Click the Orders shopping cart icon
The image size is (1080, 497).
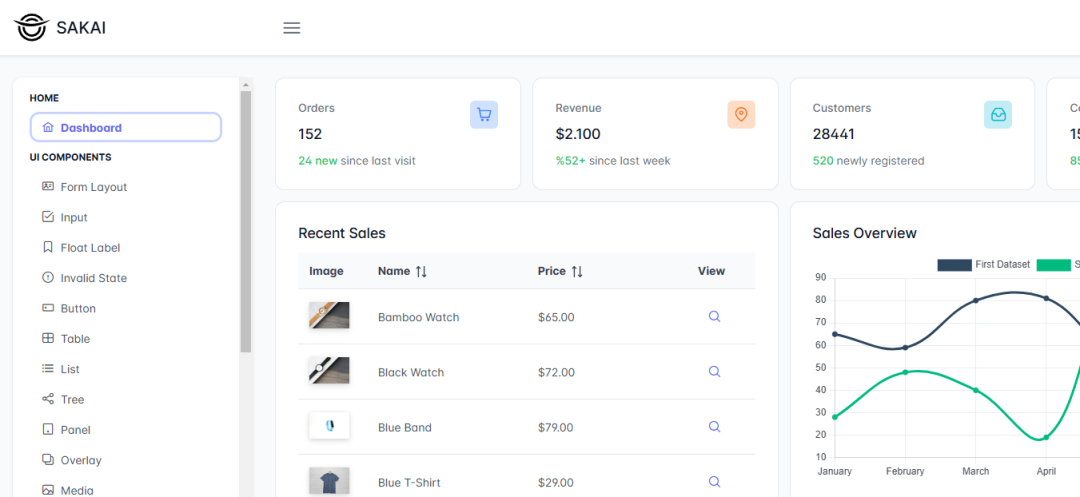click(484, 115)
